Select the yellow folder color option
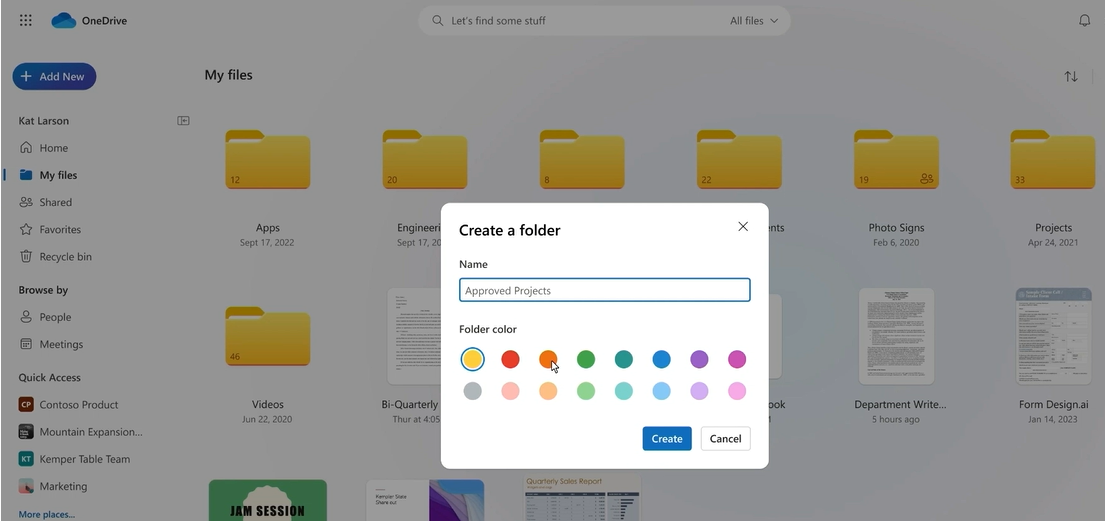The image size is (1105, 521). click(473, 359)
